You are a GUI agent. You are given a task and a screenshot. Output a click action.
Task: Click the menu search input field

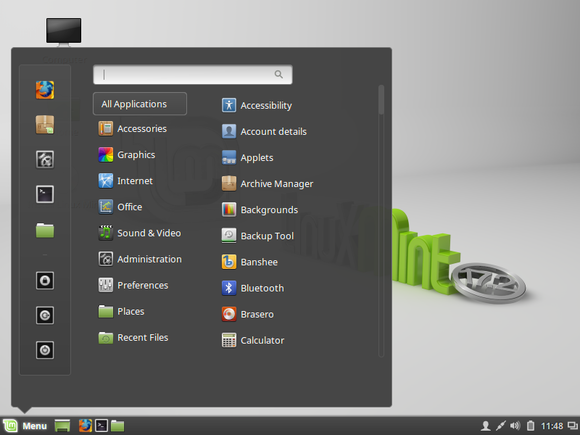pos(193,74)
